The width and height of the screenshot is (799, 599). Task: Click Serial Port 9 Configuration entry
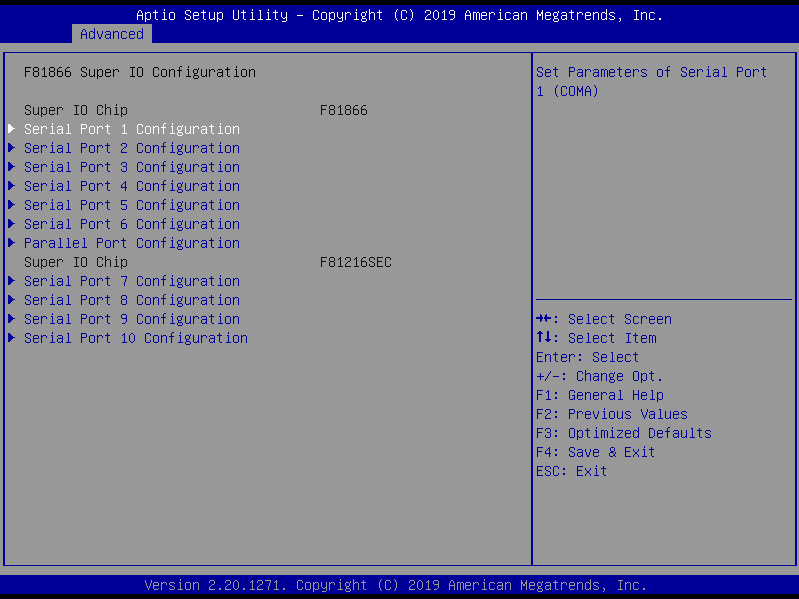coord(132,319)
